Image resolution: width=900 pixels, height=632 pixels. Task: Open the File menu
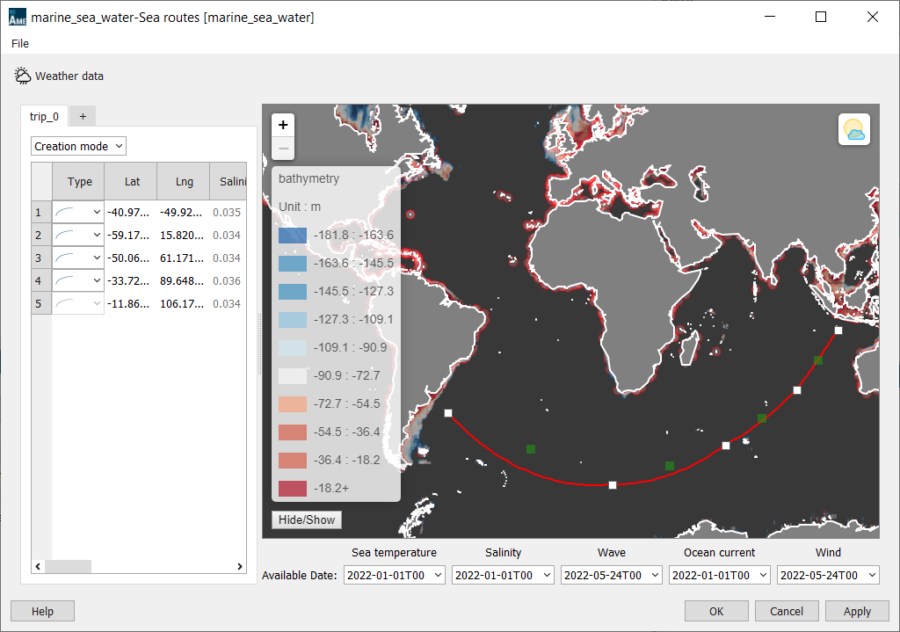(19, 44)
